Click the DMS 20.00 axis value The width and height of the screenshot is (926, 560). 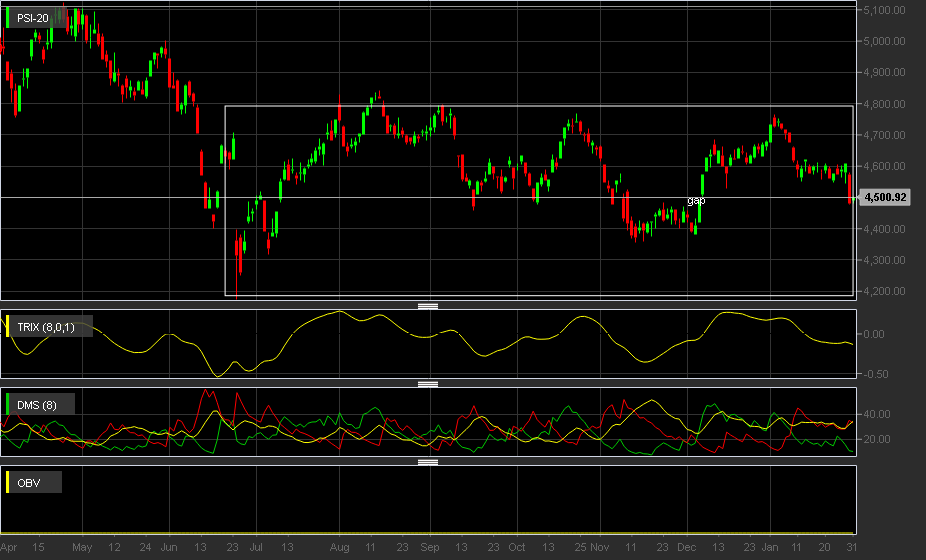[877, 439]
